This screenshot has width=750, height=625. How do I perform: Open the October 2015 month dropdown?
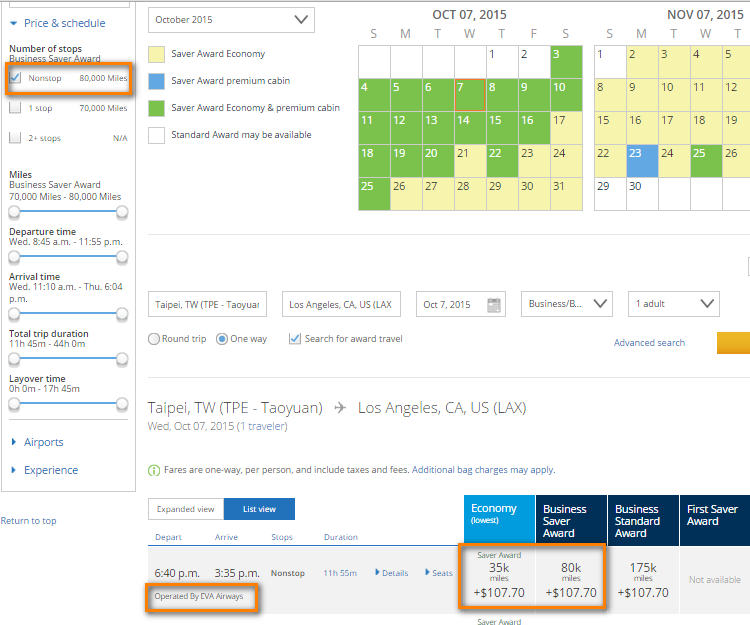[231, 20]
